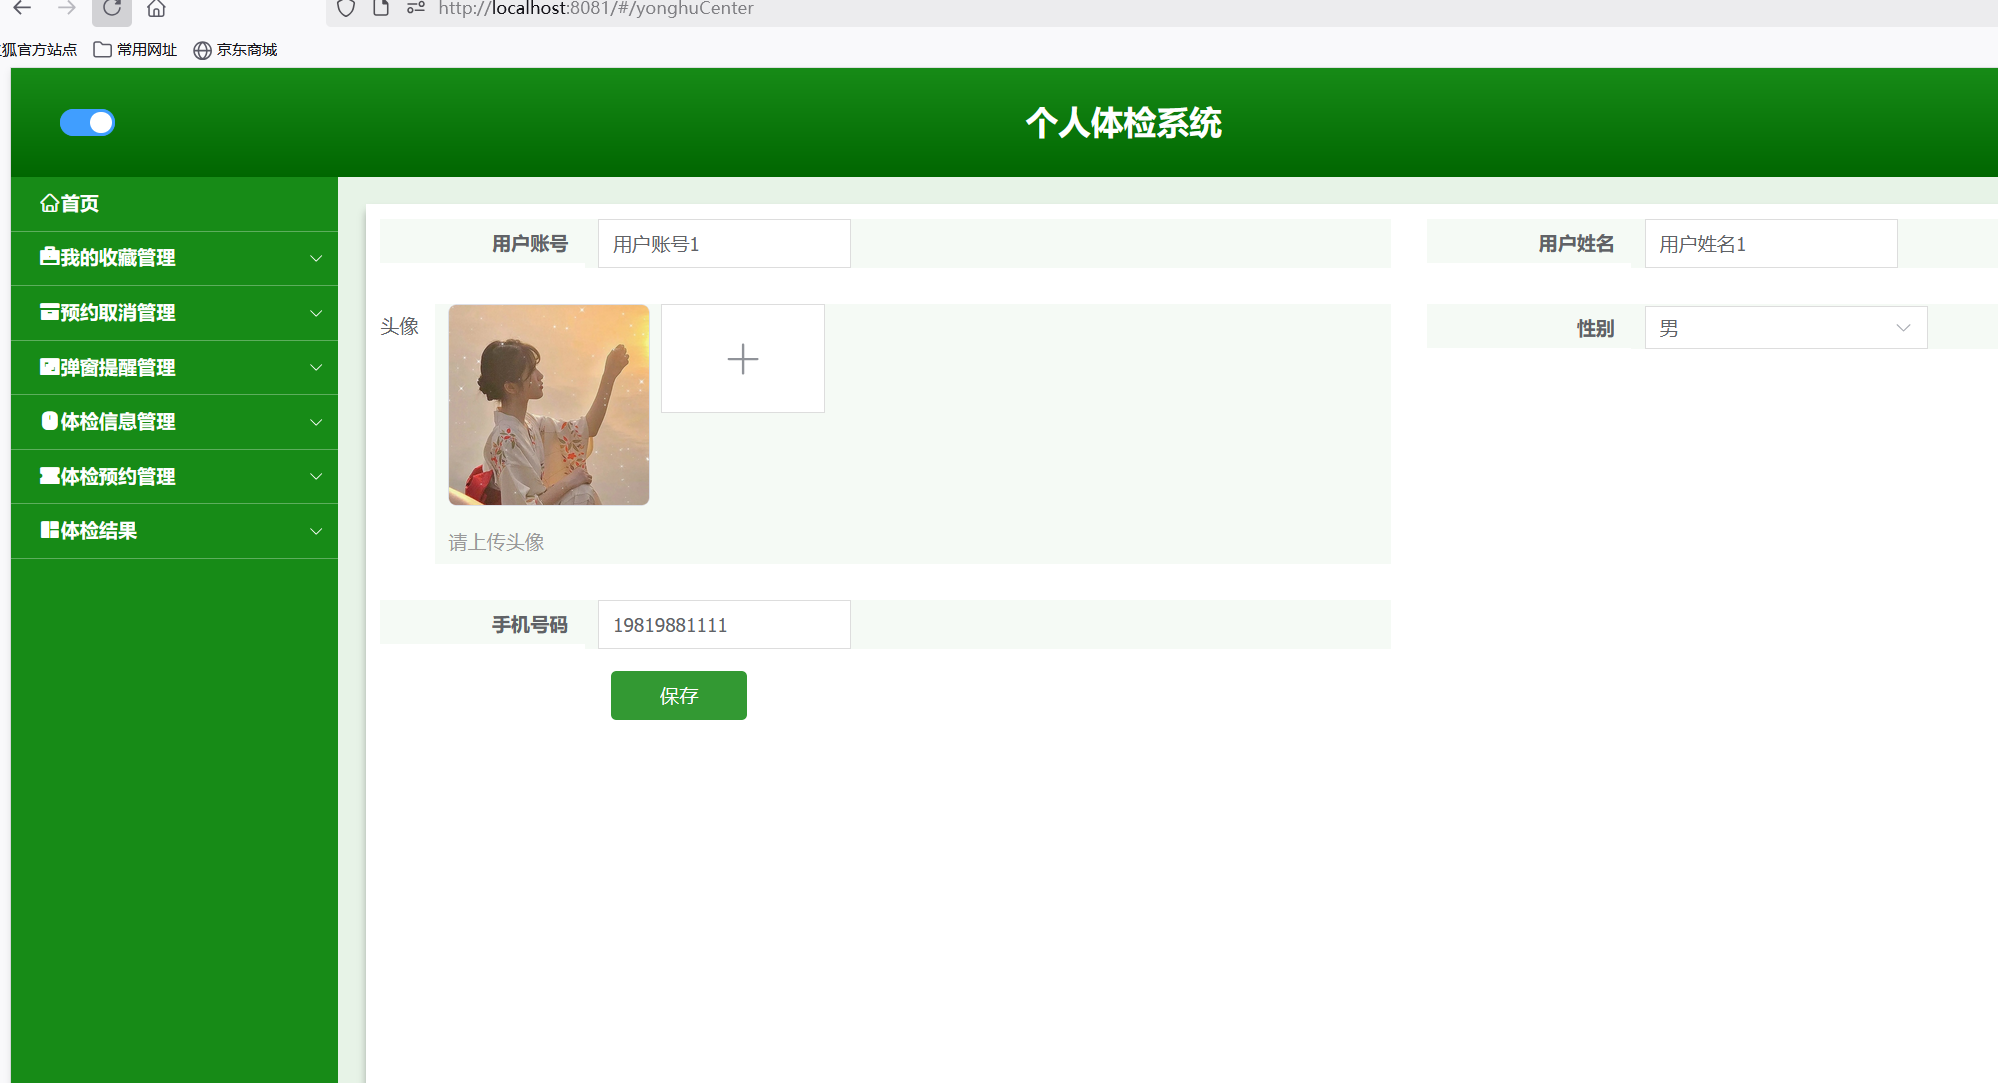Click the home icon beside 首页
Viewport: 1998px width, 1083px height.
[49, 204]
